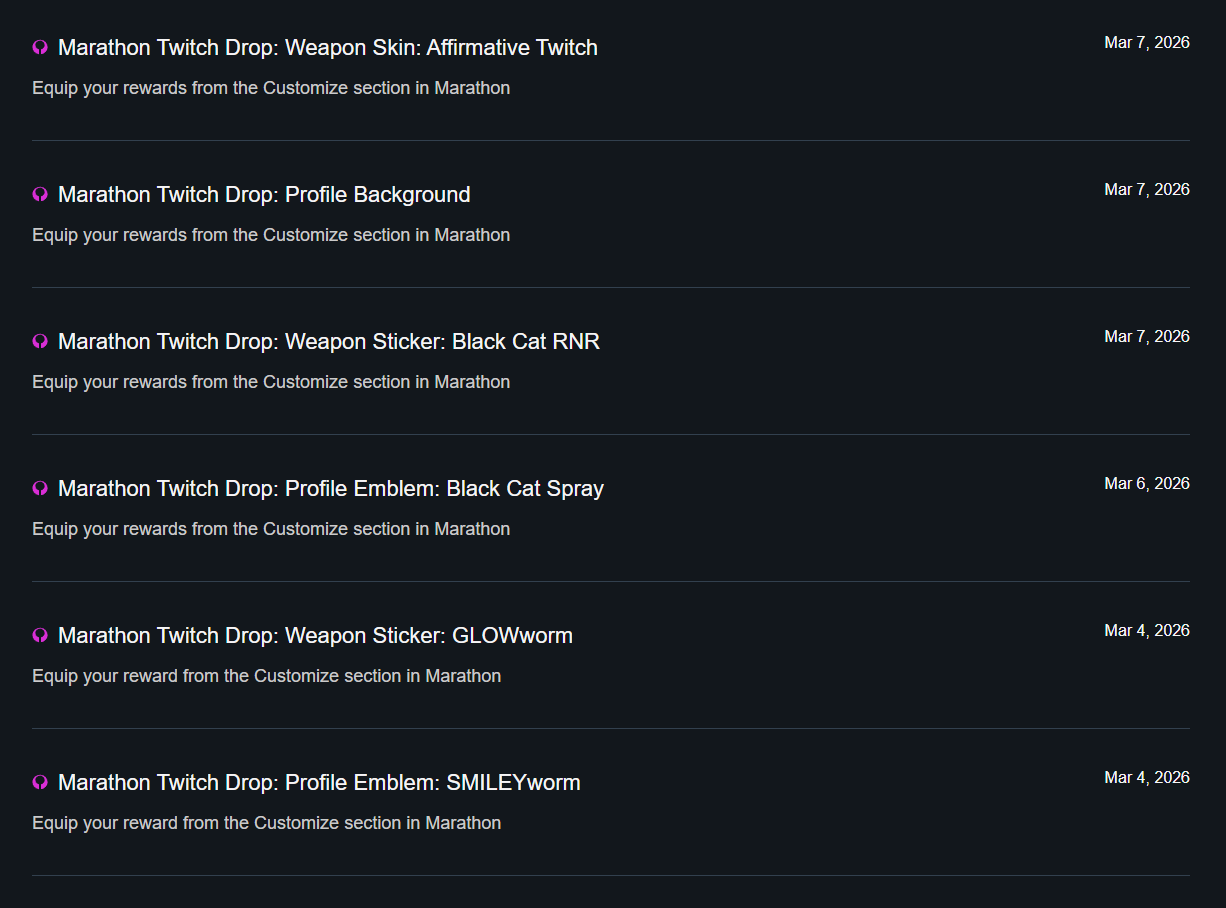View the Weapon Sticker: GLOWworm drop
The image size is (1226, 908).
(315, 635)
